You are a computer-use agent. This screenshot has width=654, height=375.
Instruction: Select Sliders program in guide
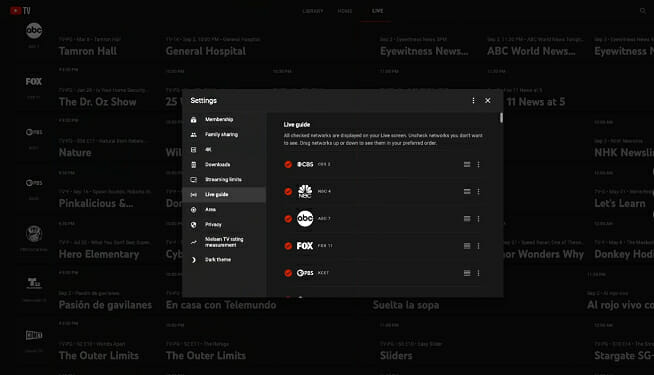tap(396, 355)
